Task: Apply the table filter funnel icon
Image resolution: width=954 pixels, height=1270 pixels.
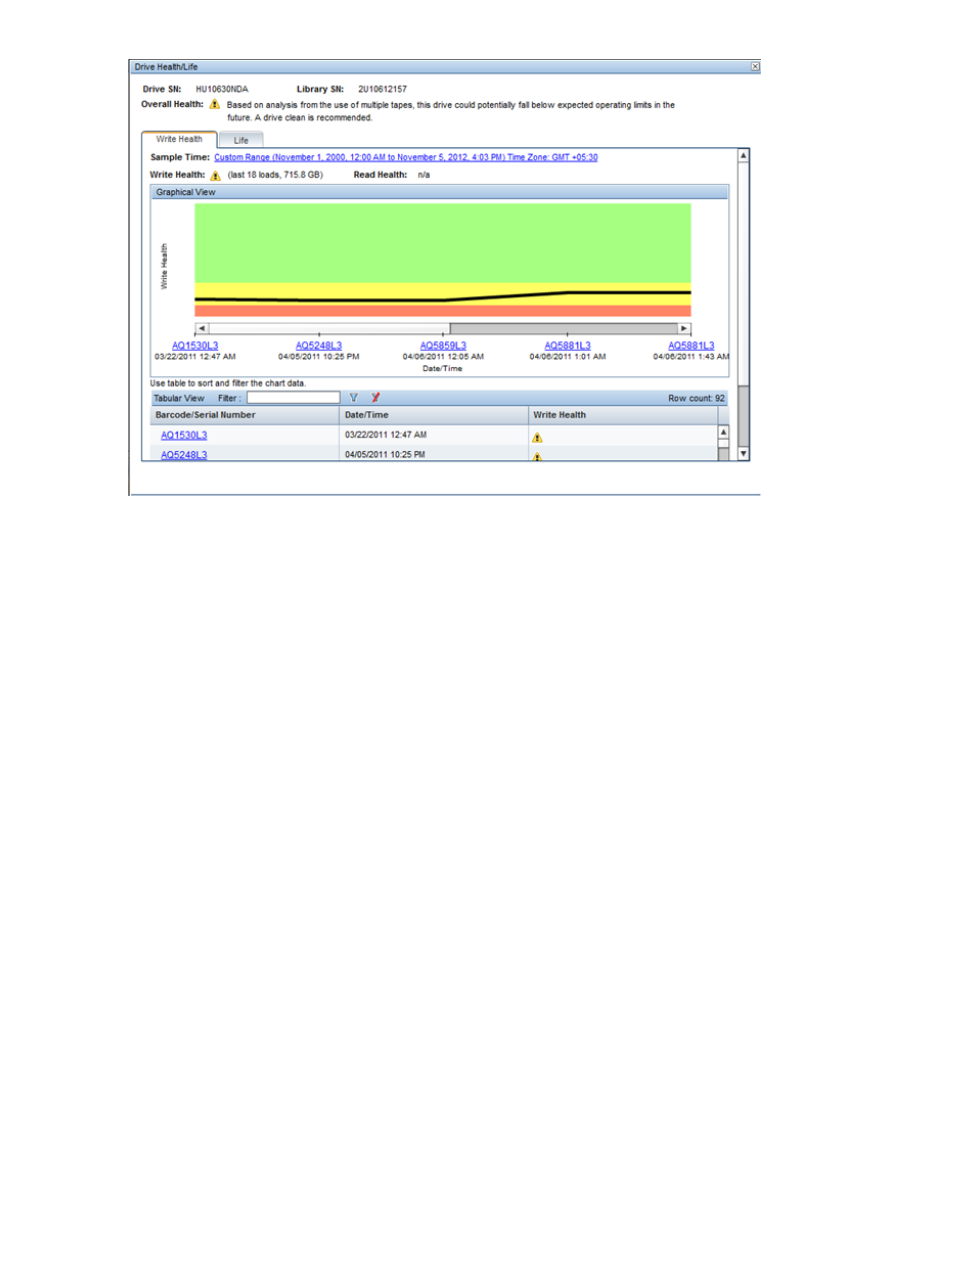Action: pyautogui.click(x=353, y=398)
